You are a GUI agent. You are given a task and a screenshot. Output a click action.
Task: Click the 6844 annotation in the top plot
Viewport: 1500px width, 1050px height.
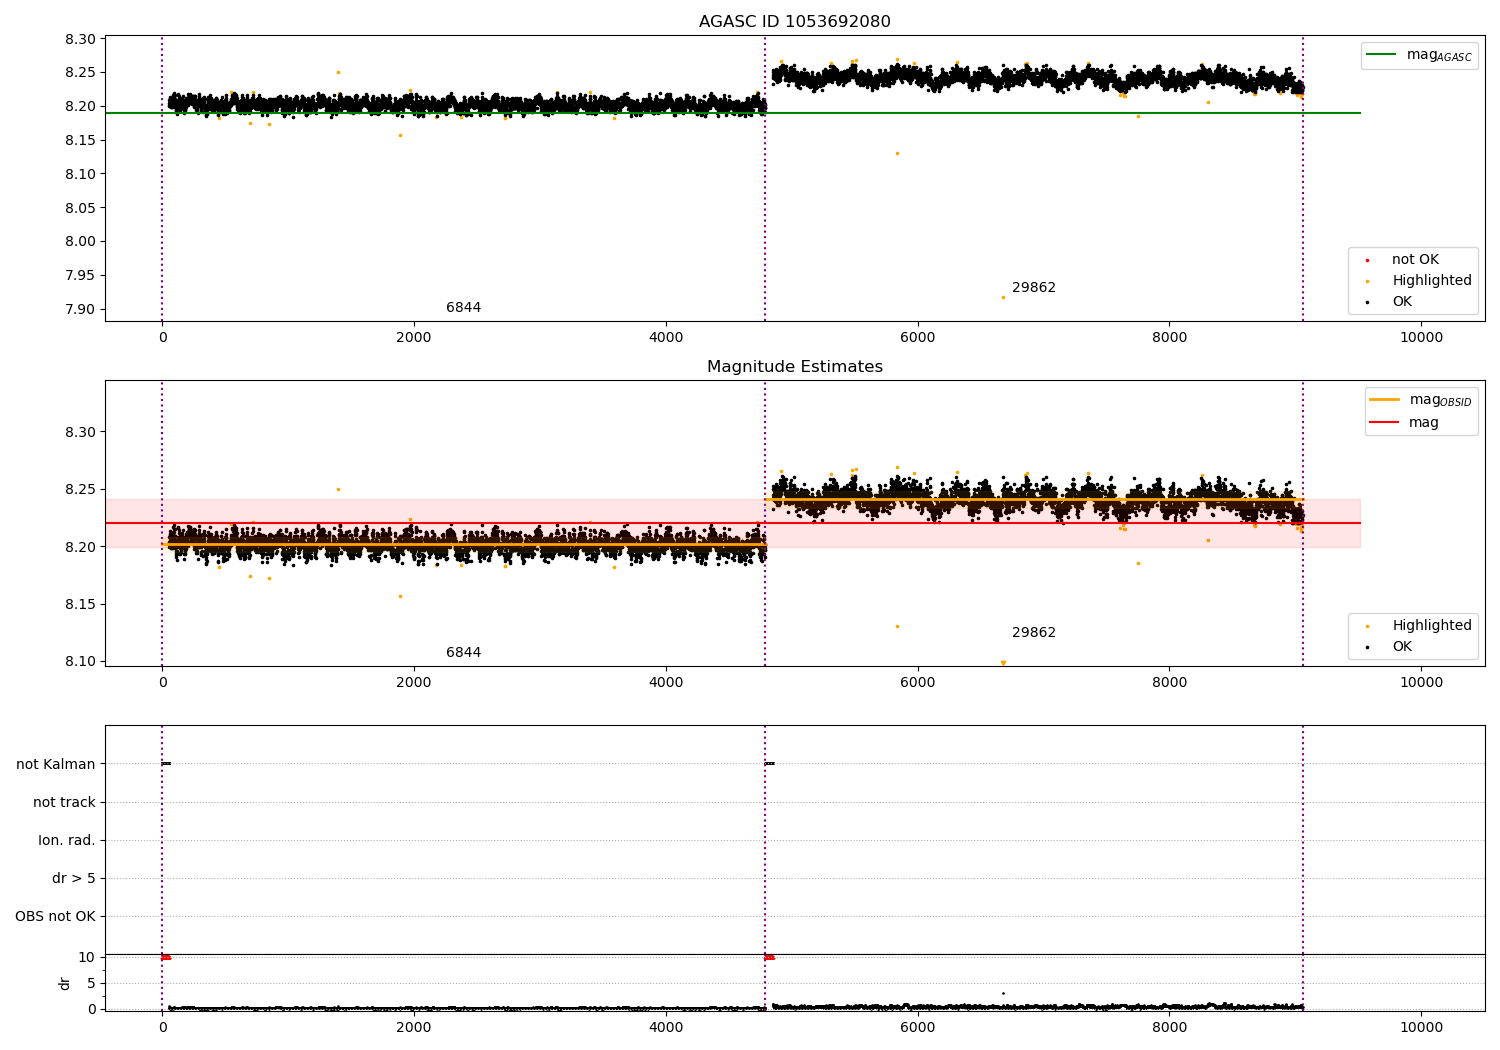pyautogui.click(x=463, y=308)
